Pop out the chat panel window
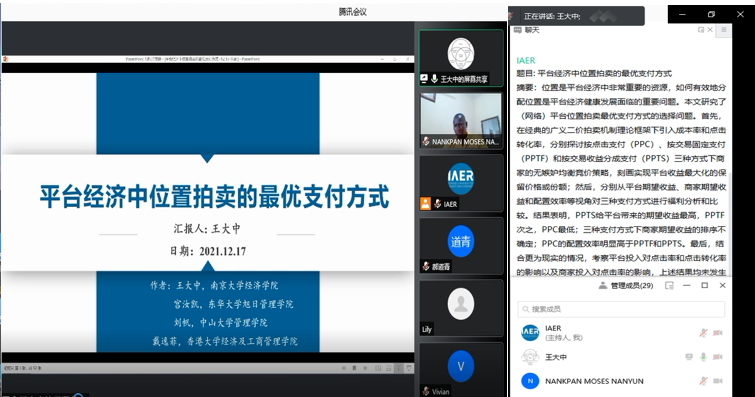This screenshot has width=755, height=397. pos(701,30)
